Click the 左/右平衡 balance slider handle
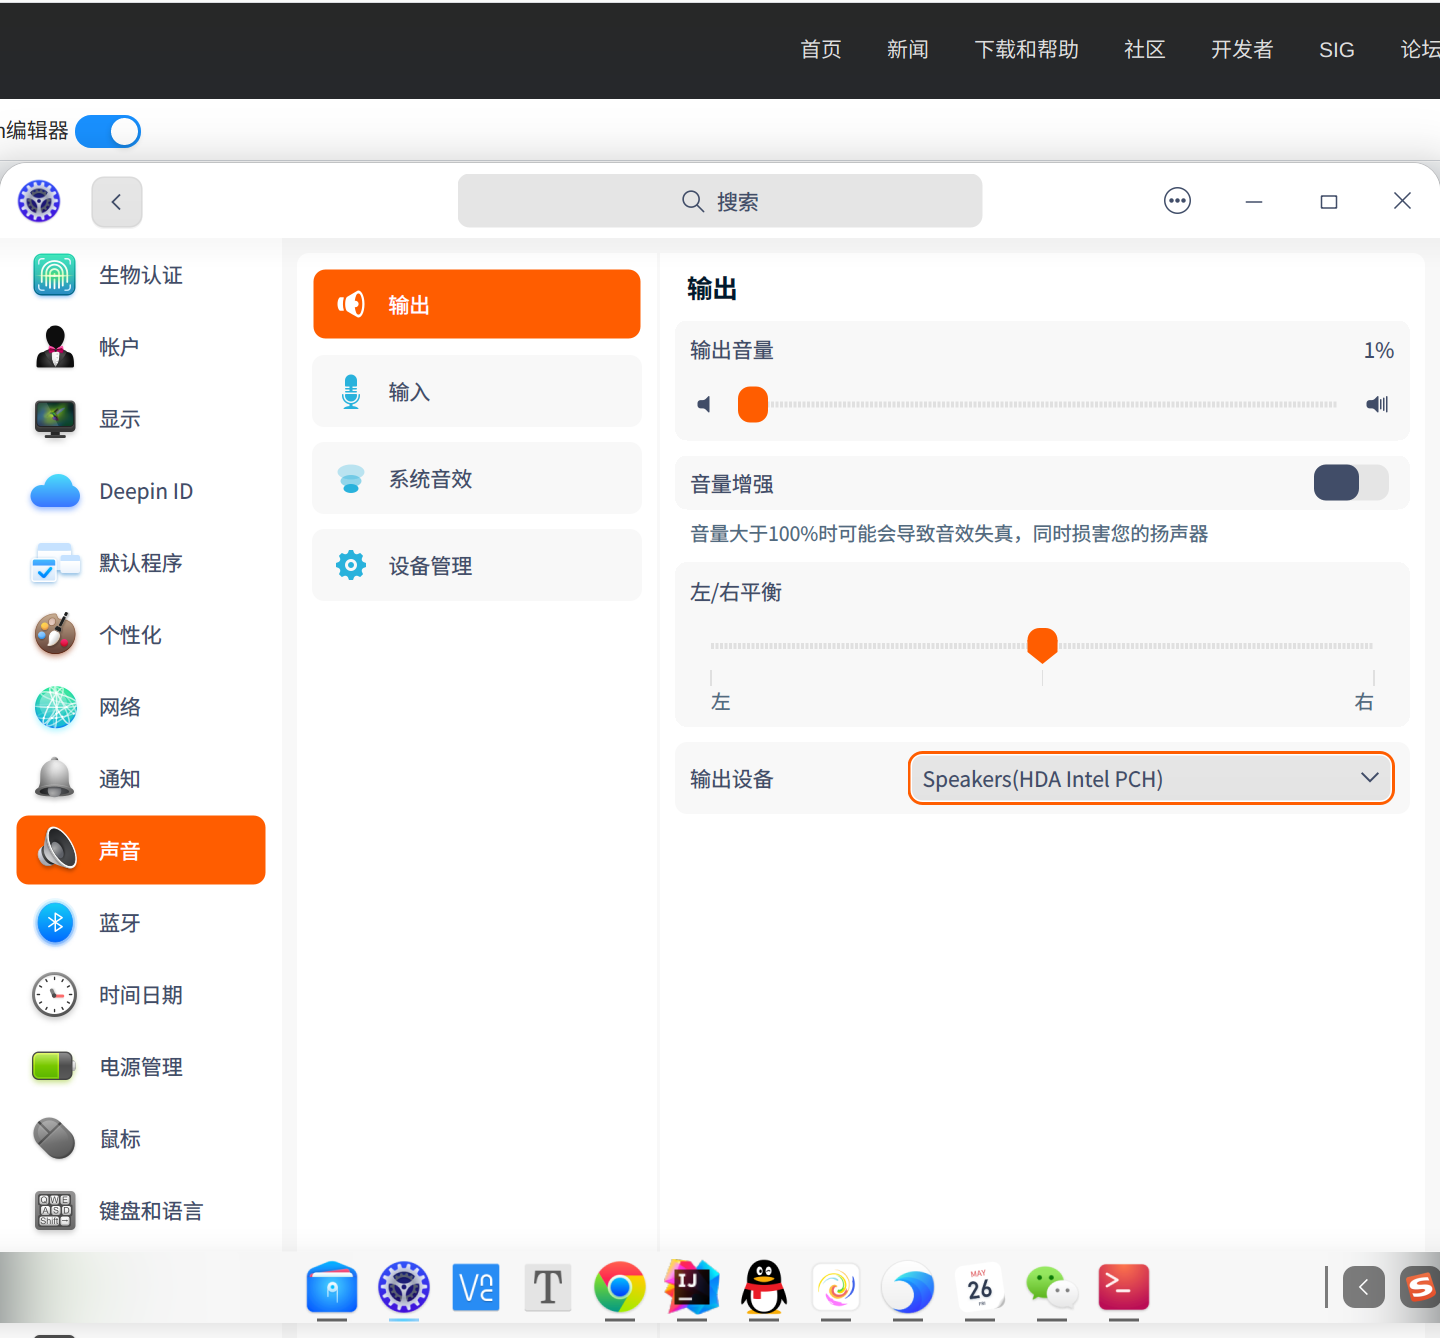Image resolution: width=1440 pixels, height=1338 pixels. [1042, 645]
